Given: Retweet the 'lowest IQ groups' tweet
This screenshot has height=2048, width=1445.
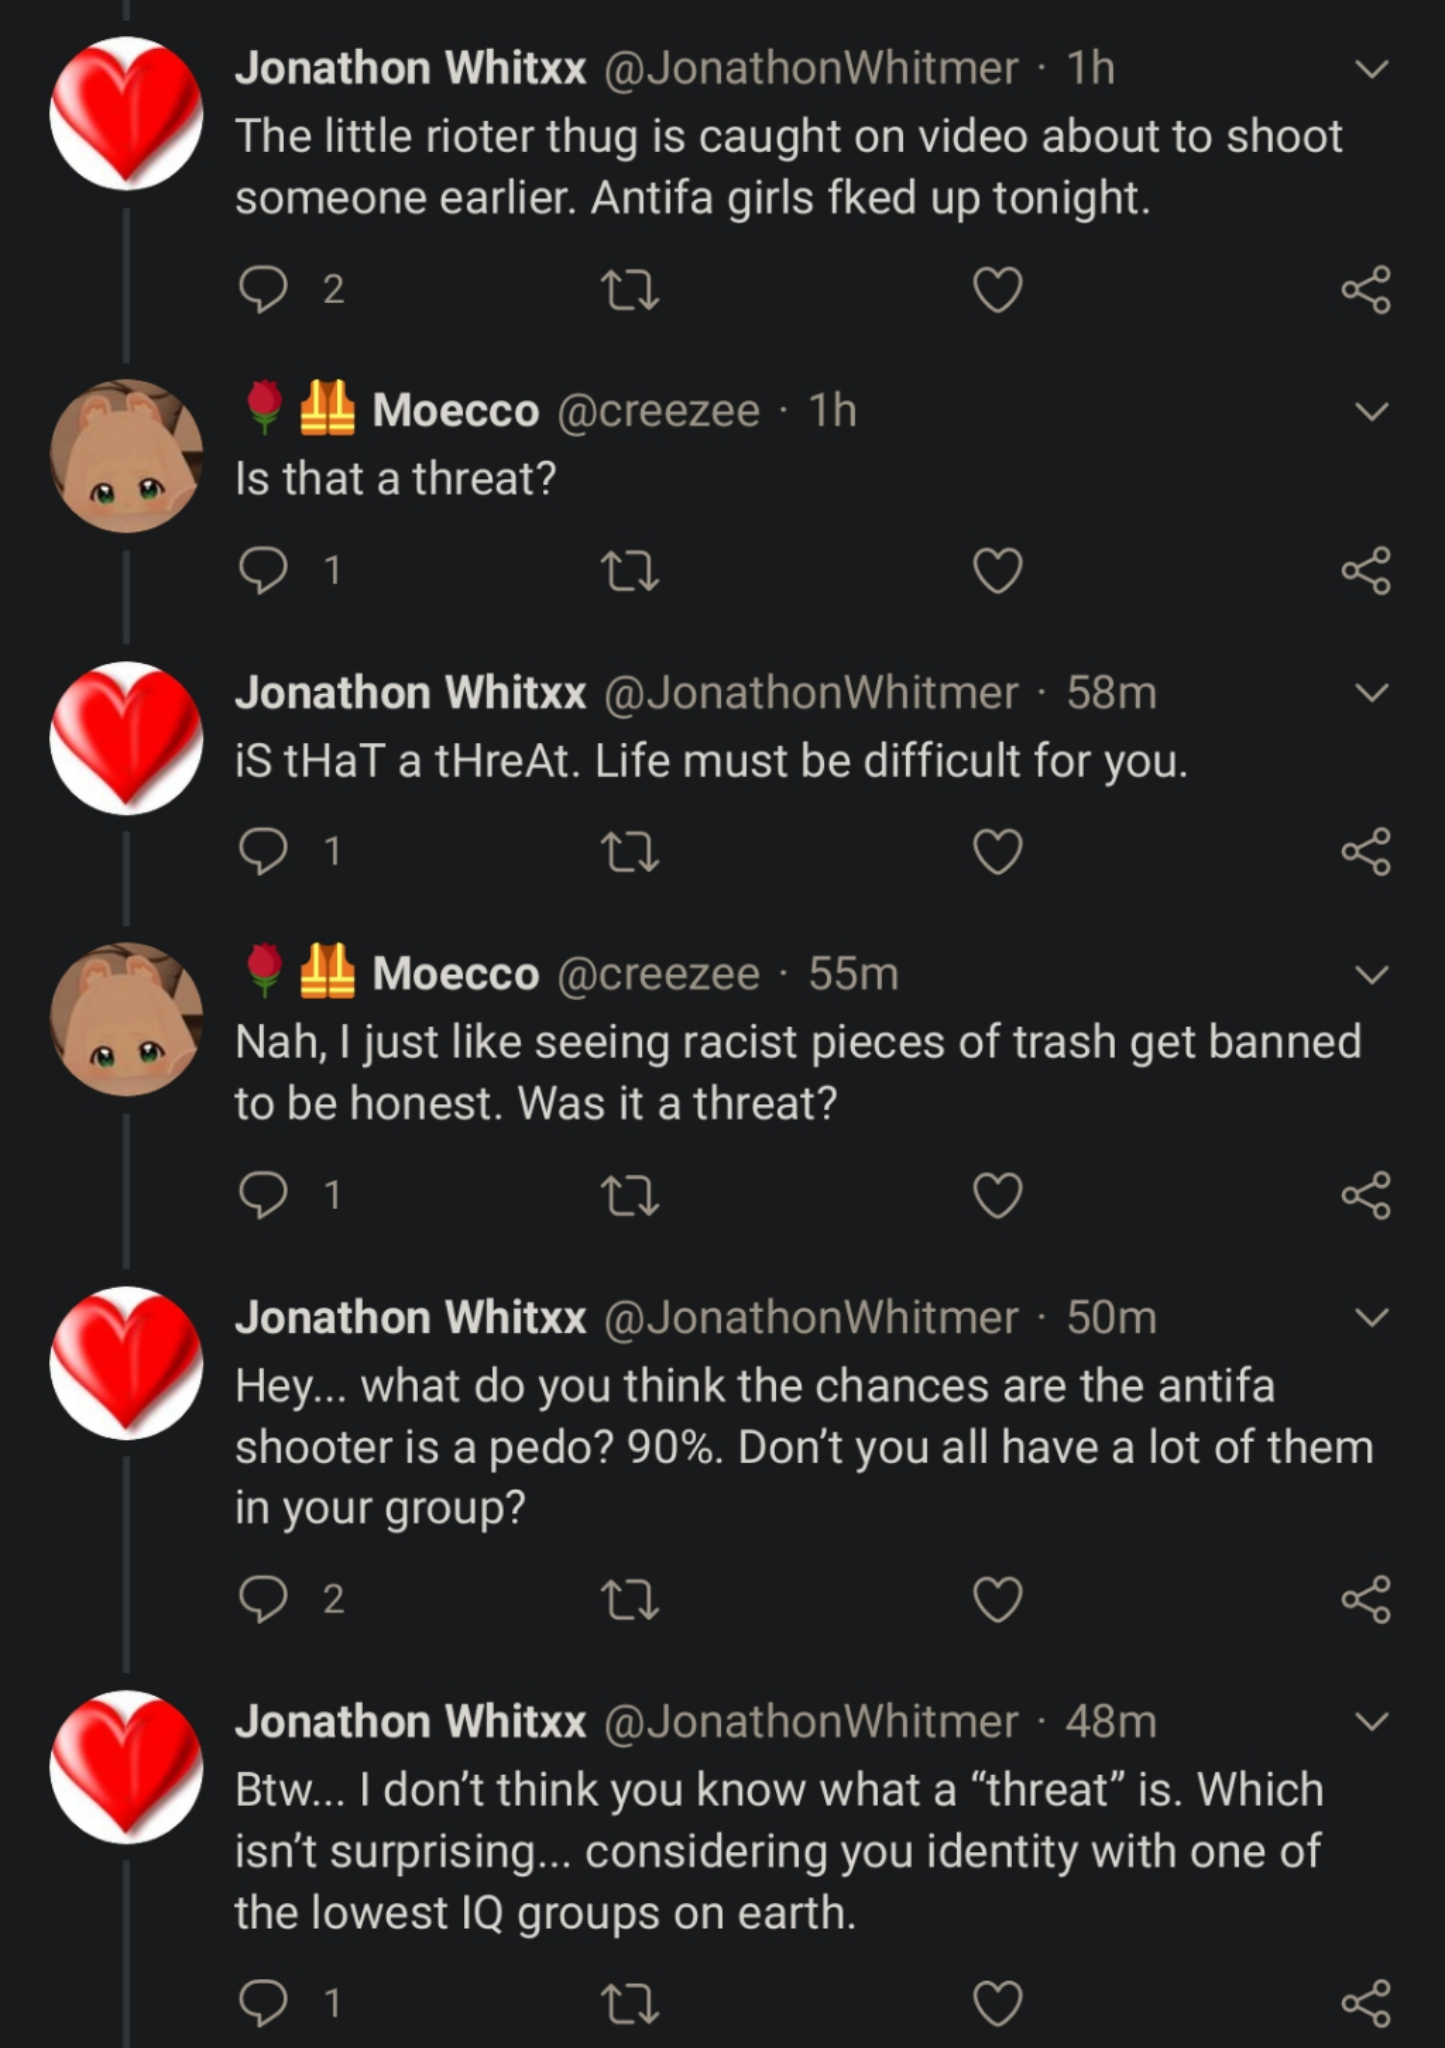Looking at the screenshot, I should click(x=629, y=2004).
